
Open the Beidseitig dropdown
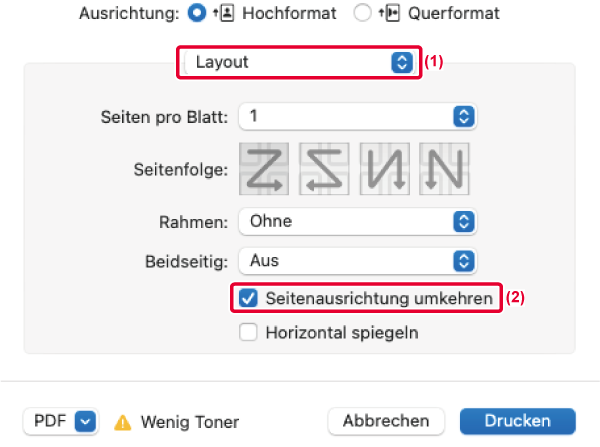(355, 261)
